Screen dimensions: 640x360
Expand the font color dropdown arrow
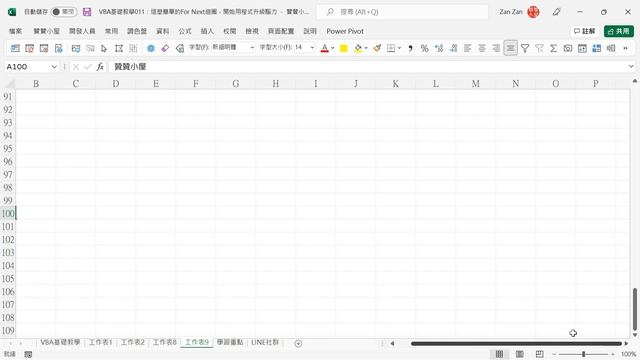333,48
